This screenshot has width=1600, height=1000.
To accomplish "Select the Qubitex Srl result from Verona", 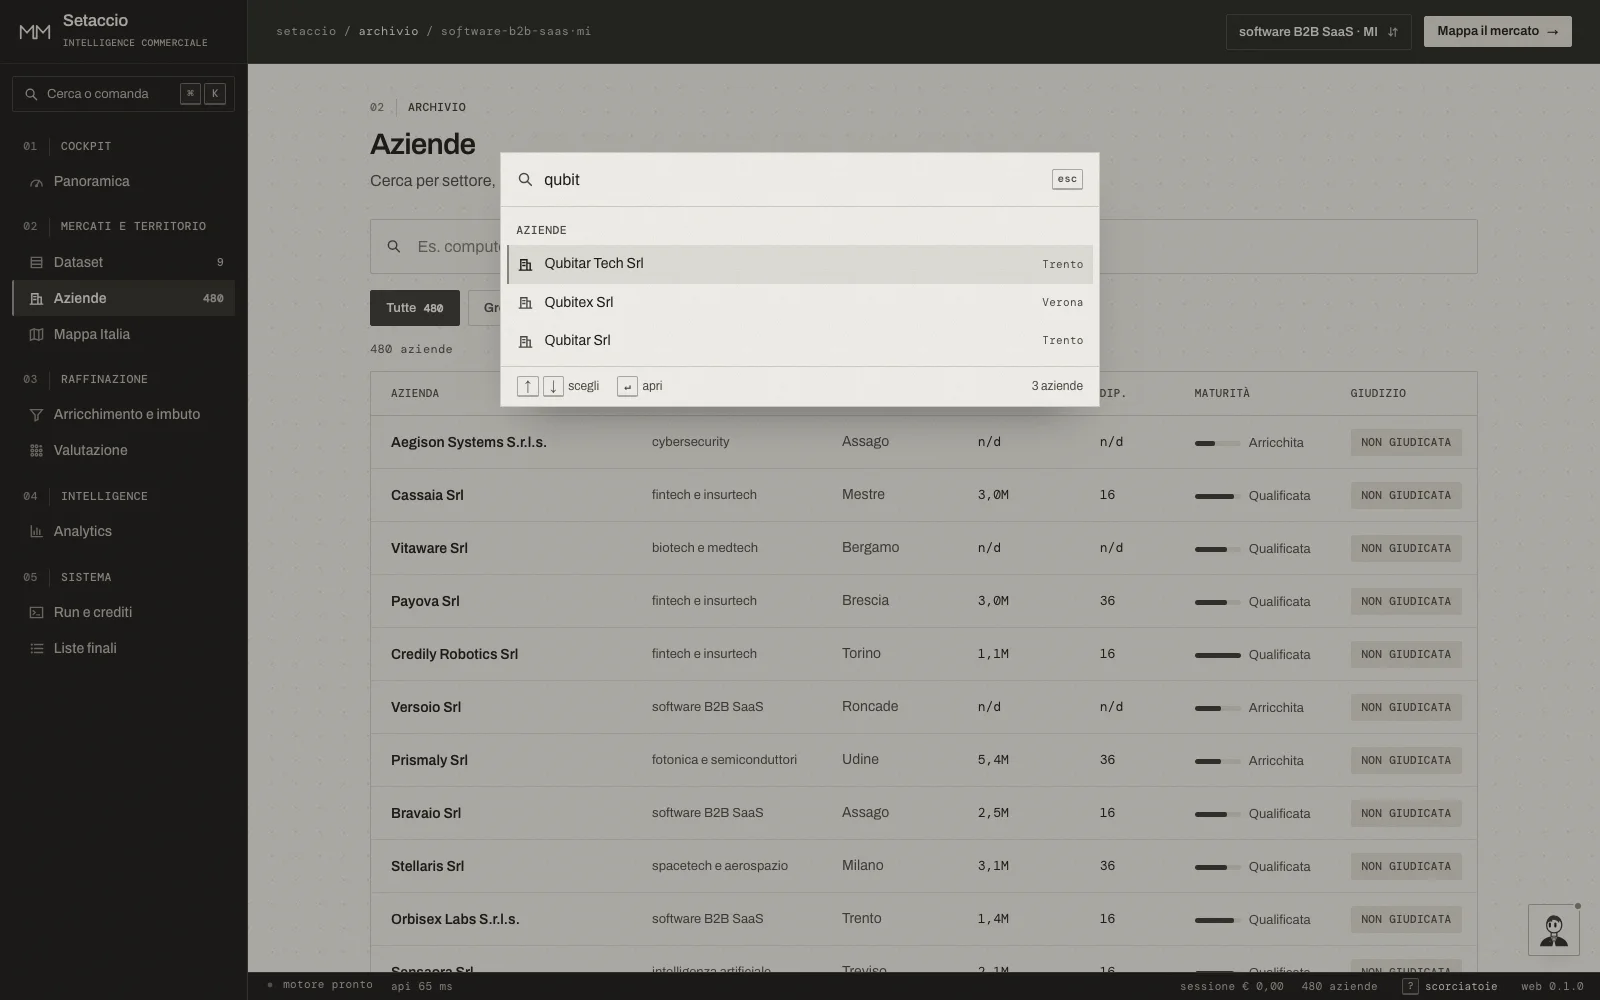I will click(x=800, y=302).
